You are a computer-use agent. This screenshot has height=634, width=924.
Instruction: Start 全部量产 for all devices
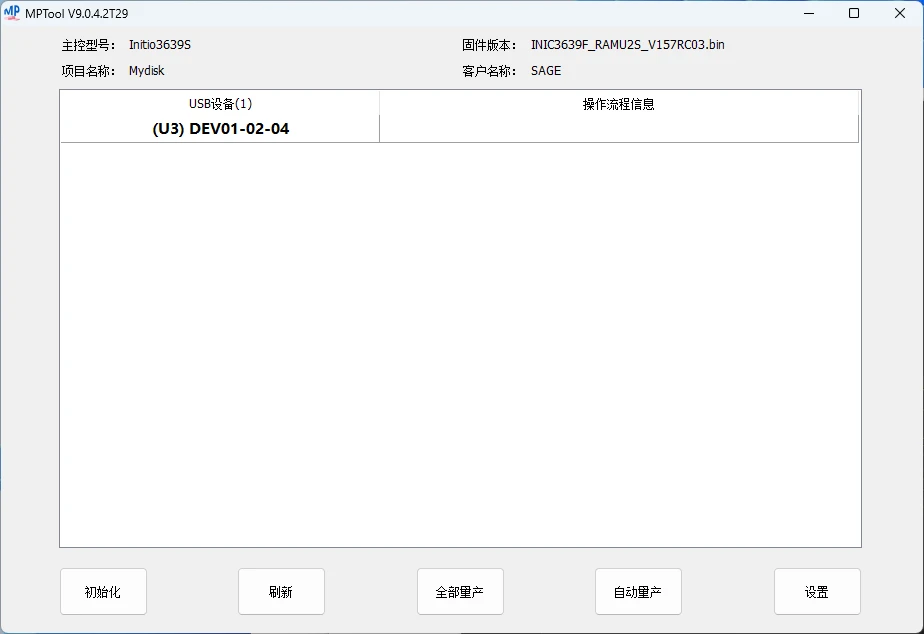tap(460, 591)
